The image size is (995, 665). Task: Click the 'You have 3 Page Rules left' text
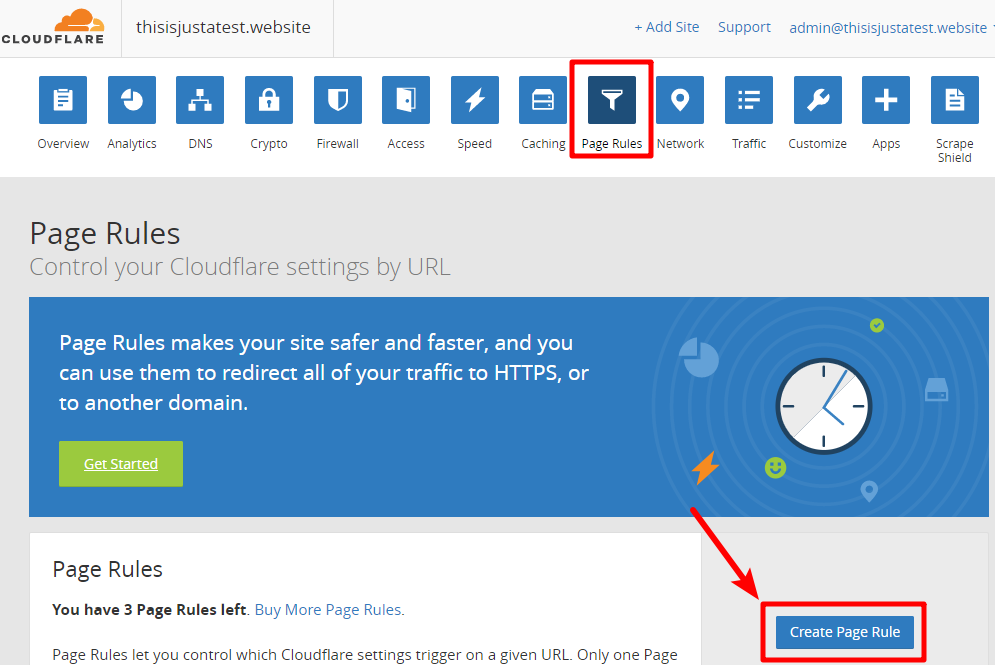pos(149,610)
